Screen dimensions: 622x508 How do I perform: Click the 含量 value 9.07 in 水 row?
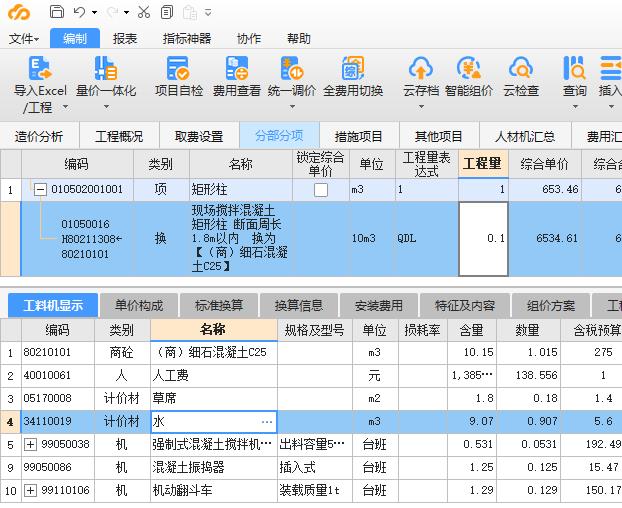click(x=472, y=422)
